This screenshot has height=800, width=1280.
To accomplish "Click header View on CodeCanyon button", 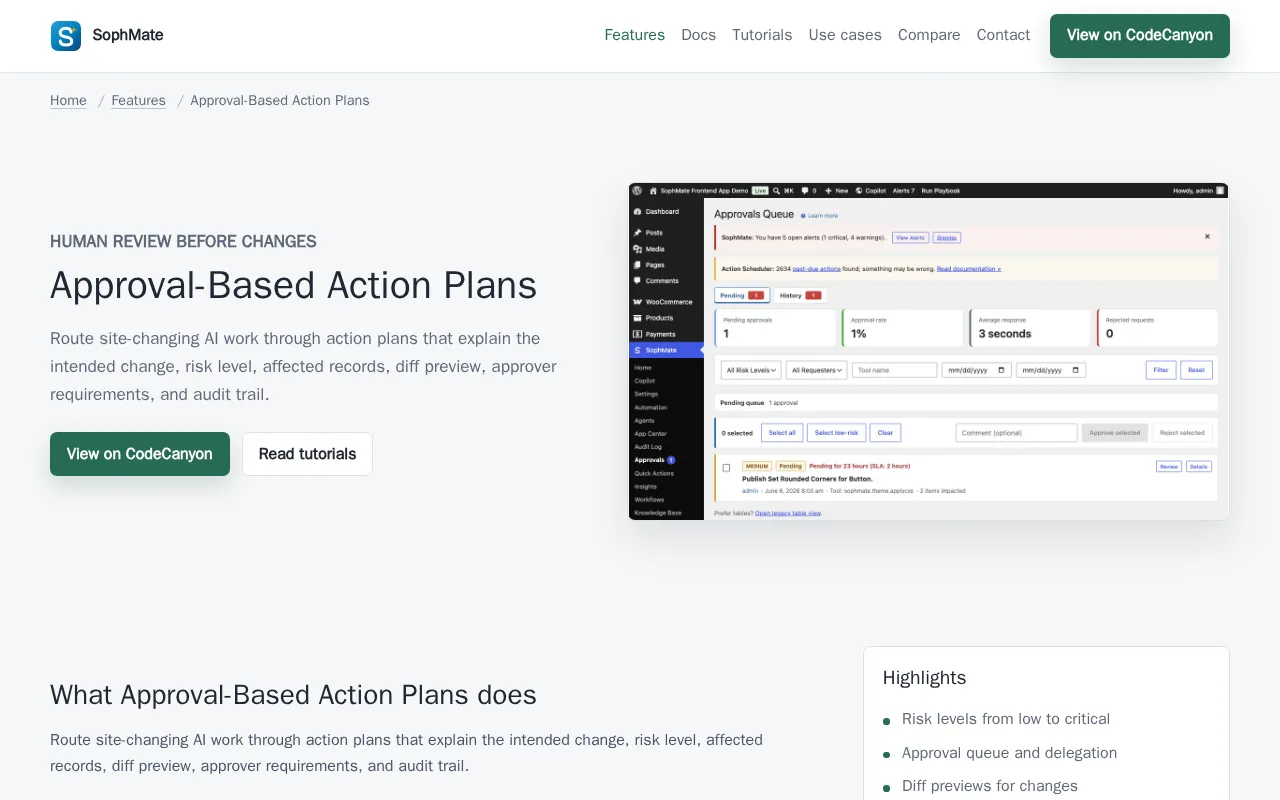I will click(x=1140, y=36).
